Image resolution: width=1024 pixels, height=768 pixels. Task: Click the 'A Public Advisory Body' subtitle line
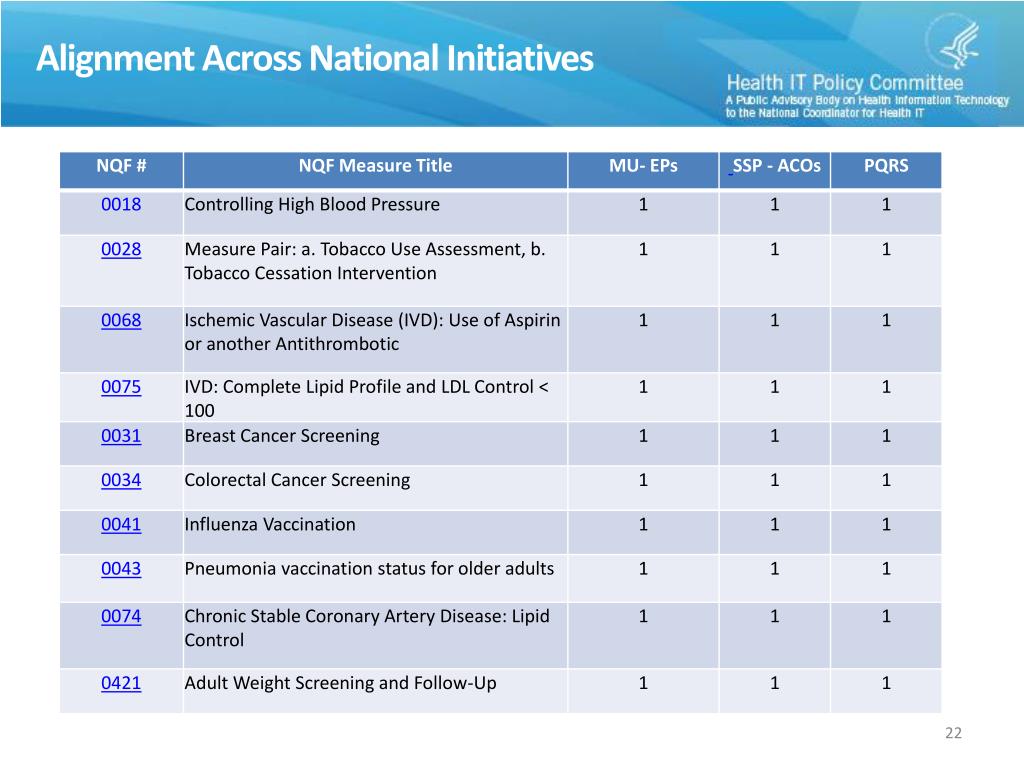(x=867, y=101)
